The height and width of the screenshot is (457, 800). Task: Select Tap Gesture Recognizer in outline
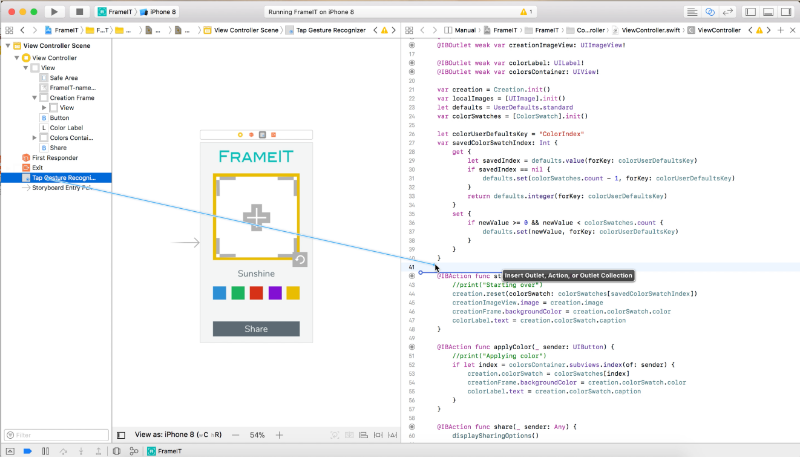coord(56,177)
